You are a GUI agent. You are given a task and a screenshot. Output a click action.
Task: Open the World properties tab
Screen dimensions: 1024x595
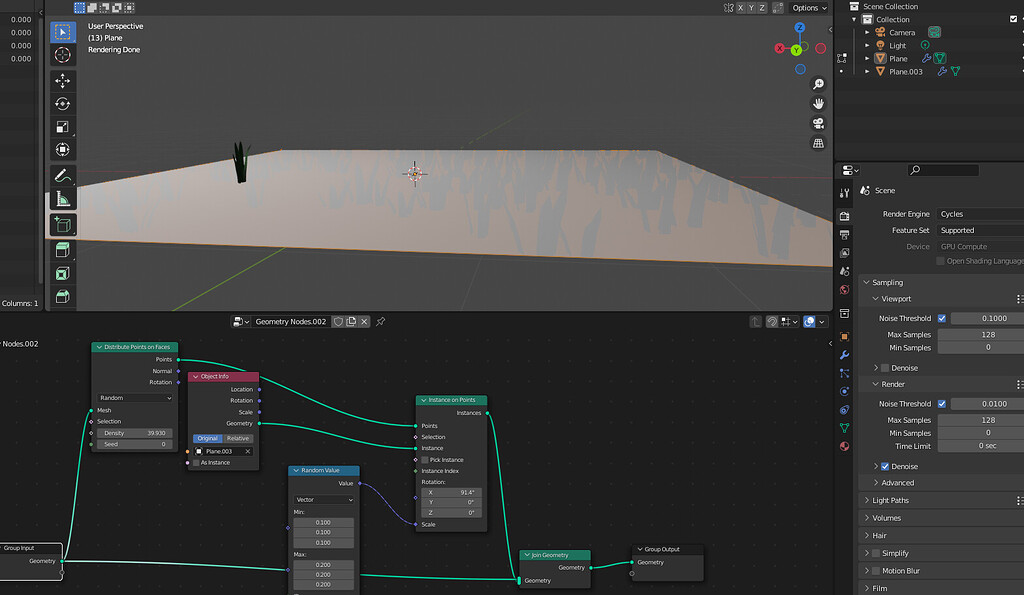844,289
